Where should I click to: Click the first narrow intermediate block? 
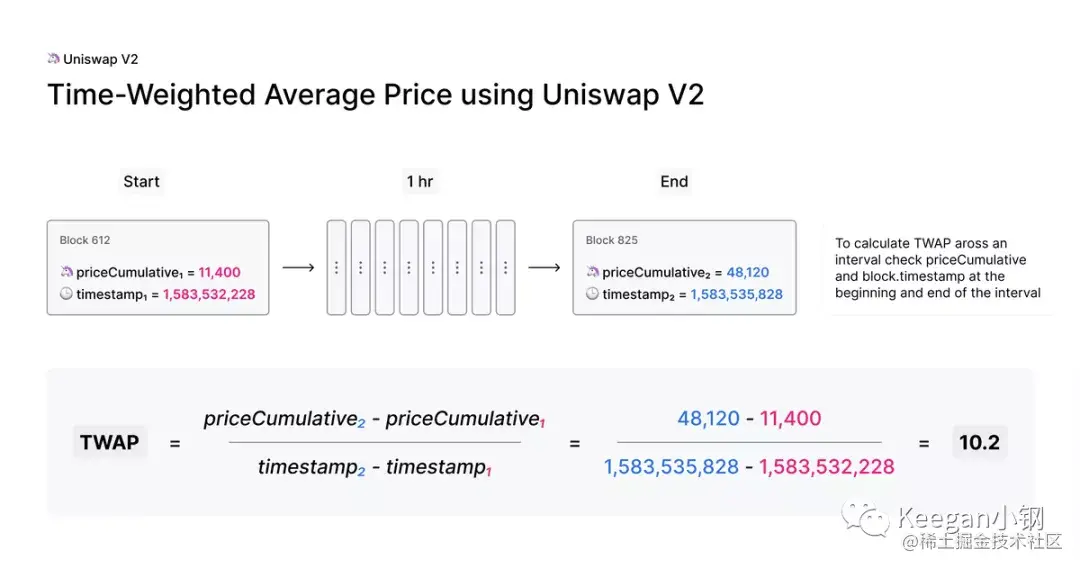coord(336,267)
